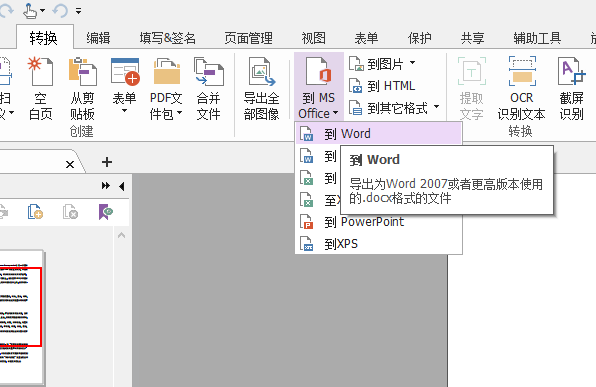
Task: Click the delete bookmark page icon
Action: click(70, 212)
